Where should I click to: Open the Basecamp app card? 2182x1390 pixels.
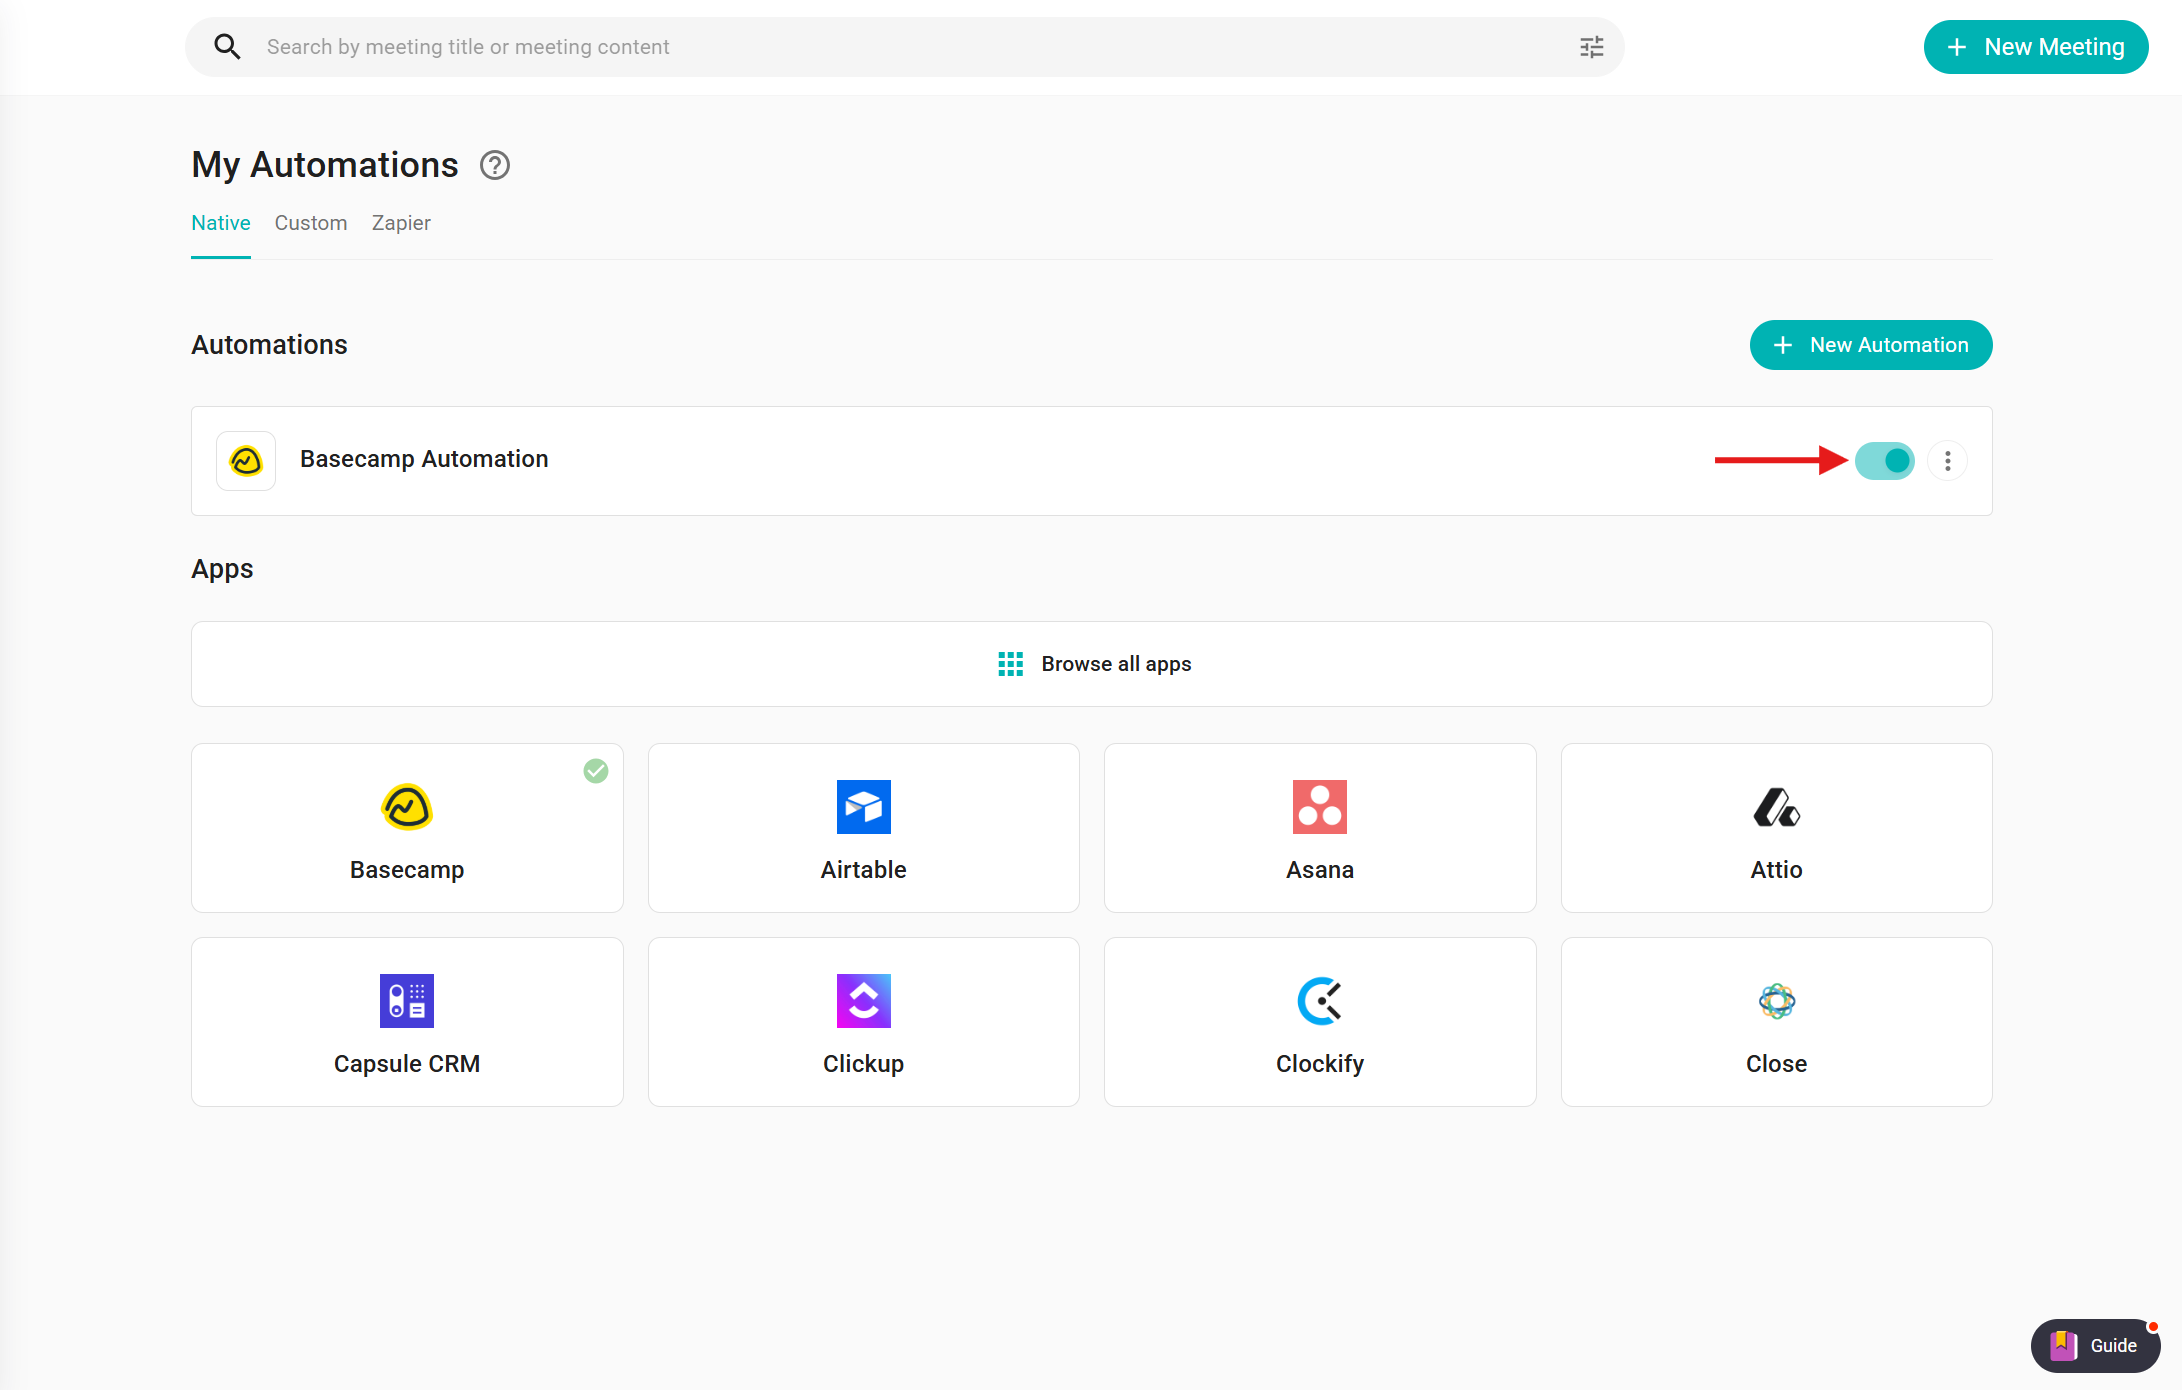pyautogui.click(x=407, y=827)
